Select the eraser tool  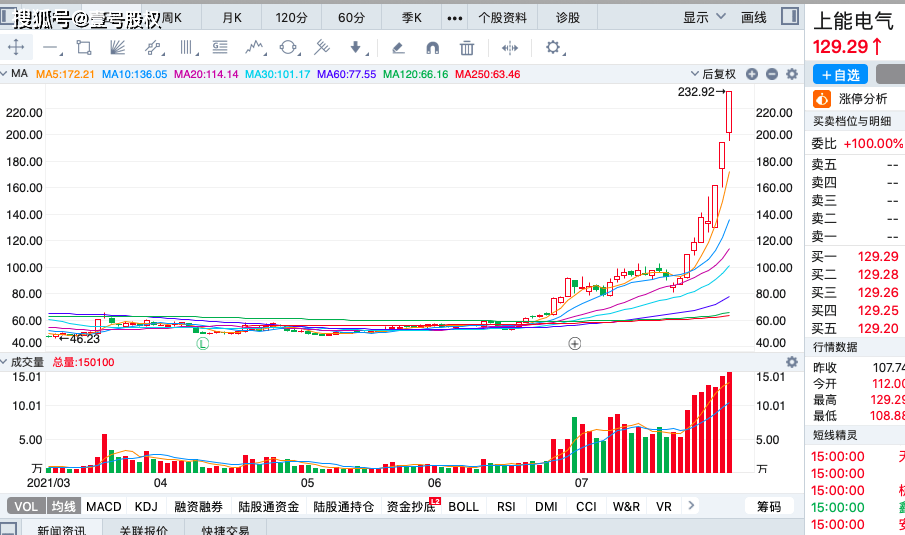tap(398, 48)
